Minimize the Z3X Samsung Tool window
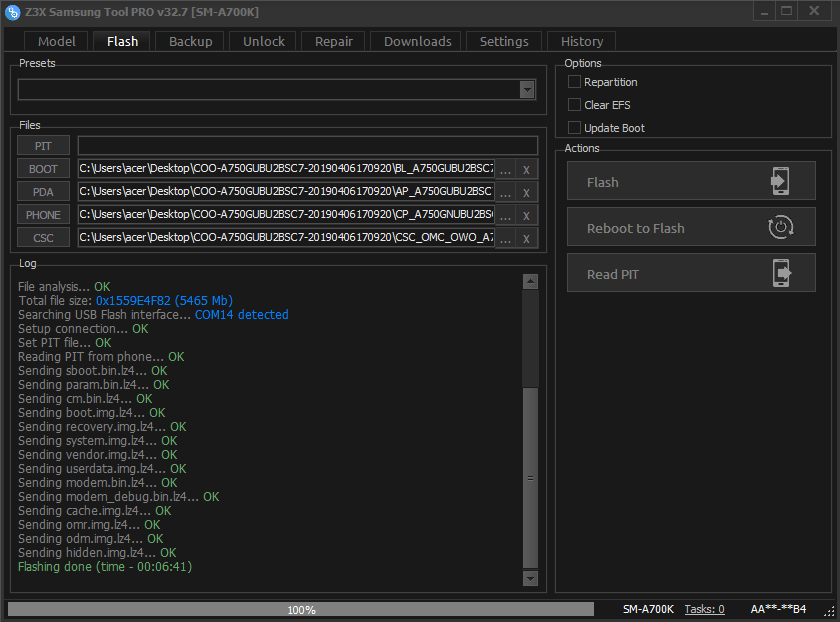 764,11
